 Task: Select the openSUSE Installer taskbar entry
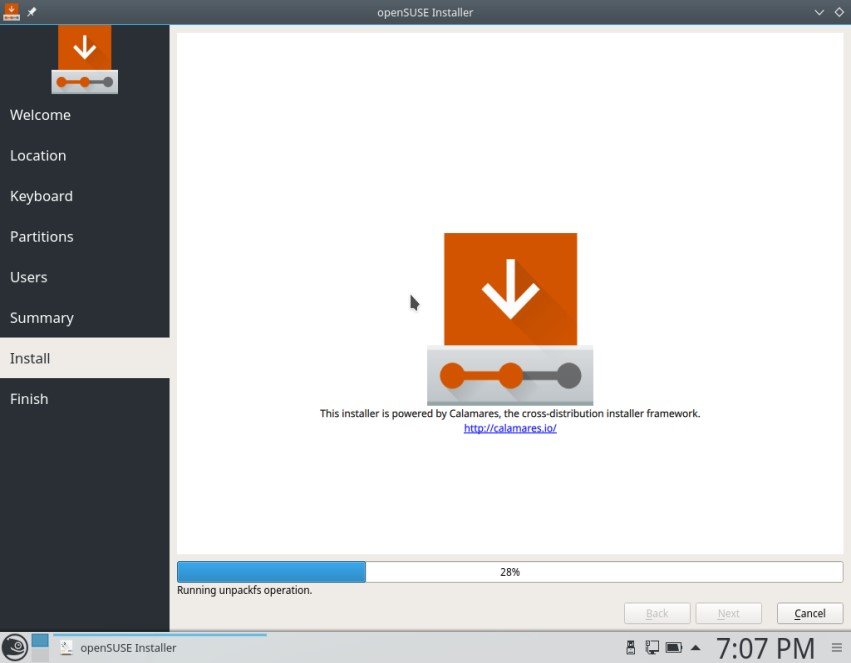coord(160,647)
